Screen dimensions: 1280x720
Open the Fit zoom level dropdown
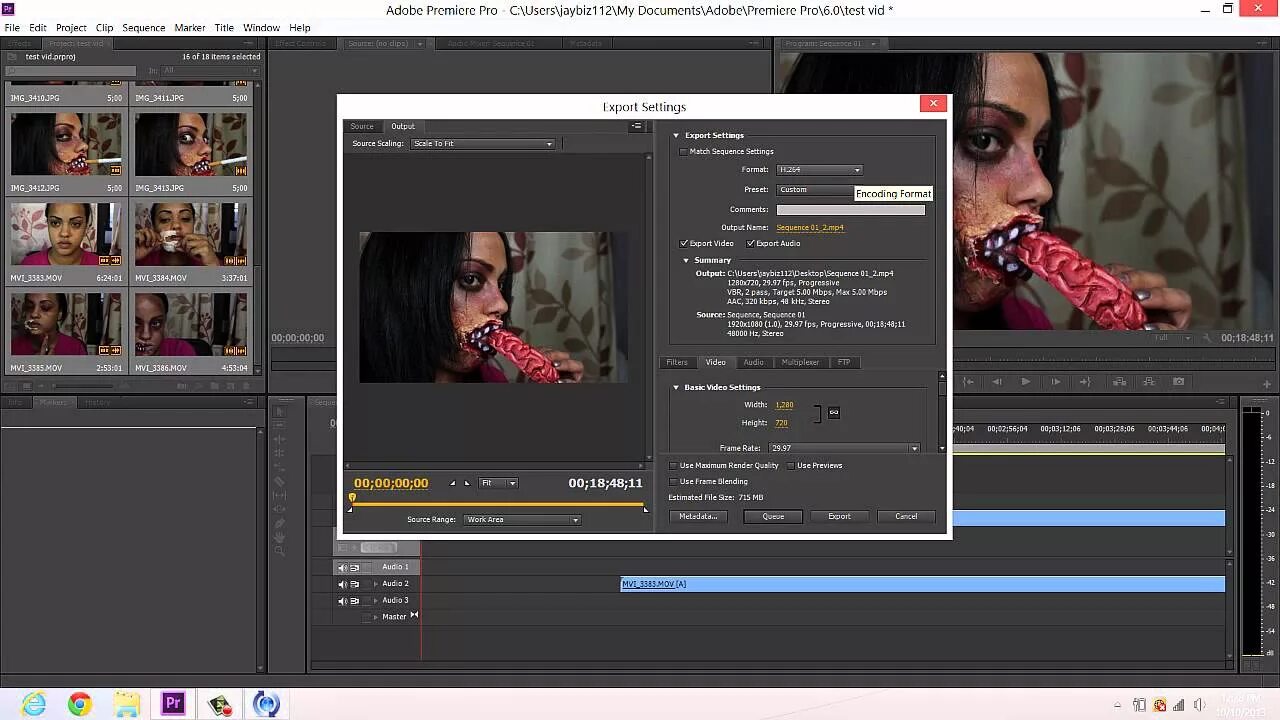498,483
